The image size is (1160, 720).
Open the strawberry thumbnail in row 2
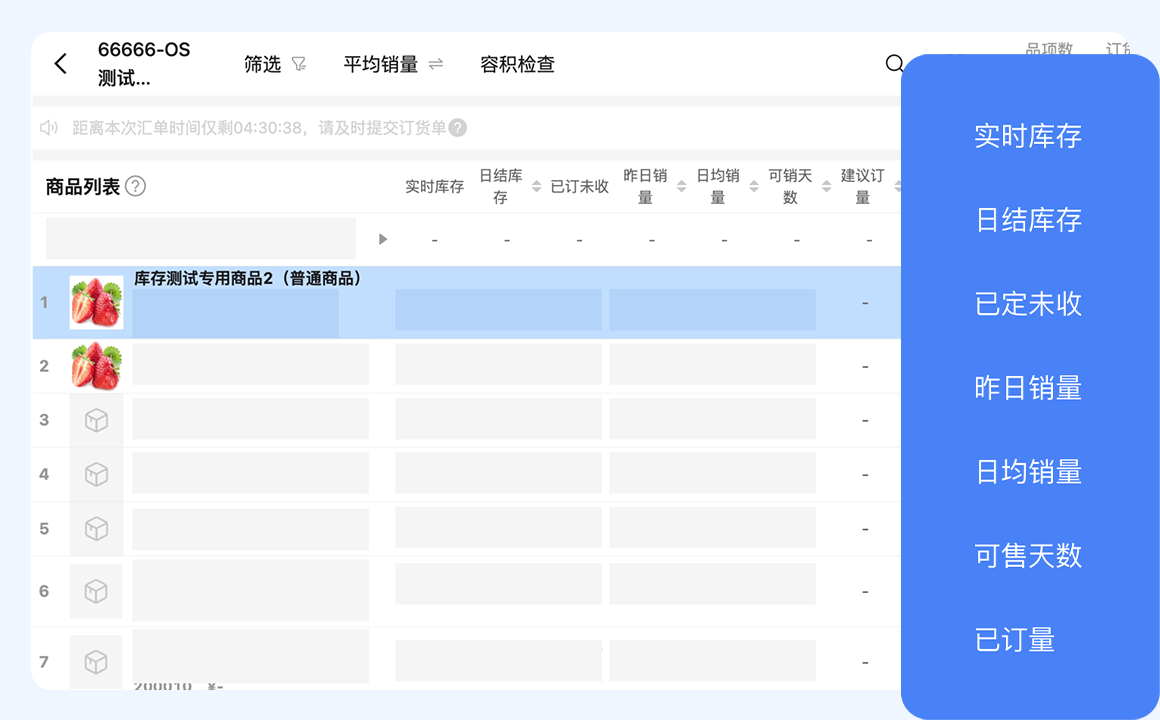tap(96, 366)
